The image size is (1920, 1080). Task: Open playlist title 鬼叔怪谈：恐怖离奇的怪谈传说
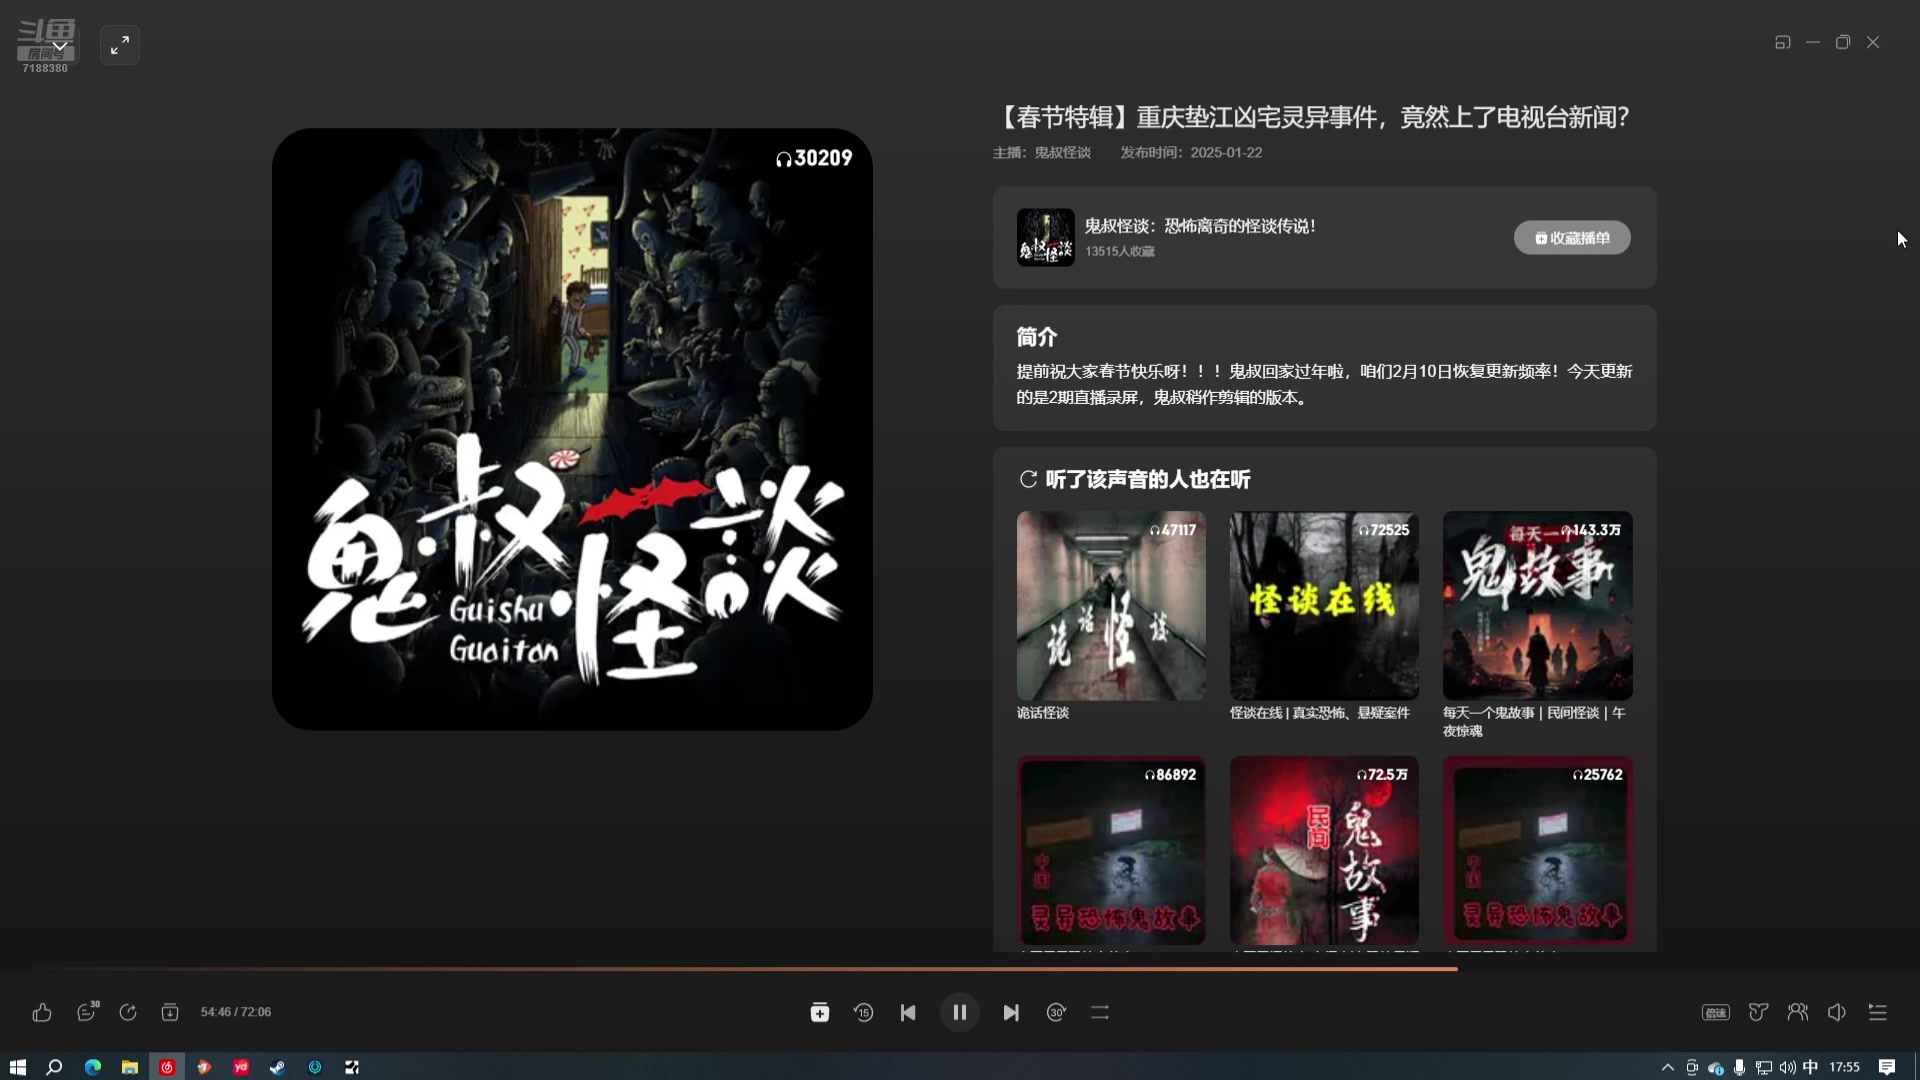click(x=1200, y=226)
